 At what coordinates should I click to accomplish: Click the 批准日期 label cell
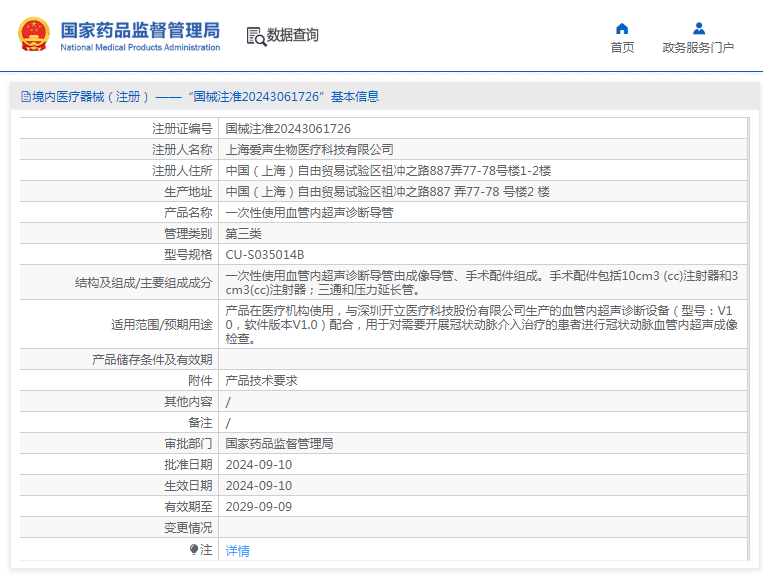(x=119, y=464)
